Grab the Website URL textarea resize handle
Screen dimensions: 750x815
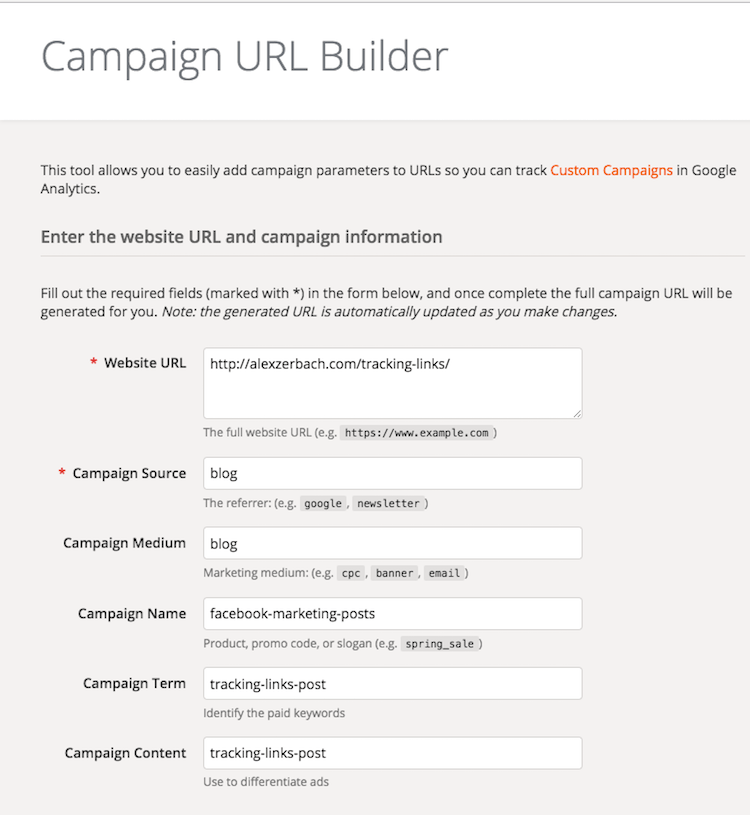[577, 414]
